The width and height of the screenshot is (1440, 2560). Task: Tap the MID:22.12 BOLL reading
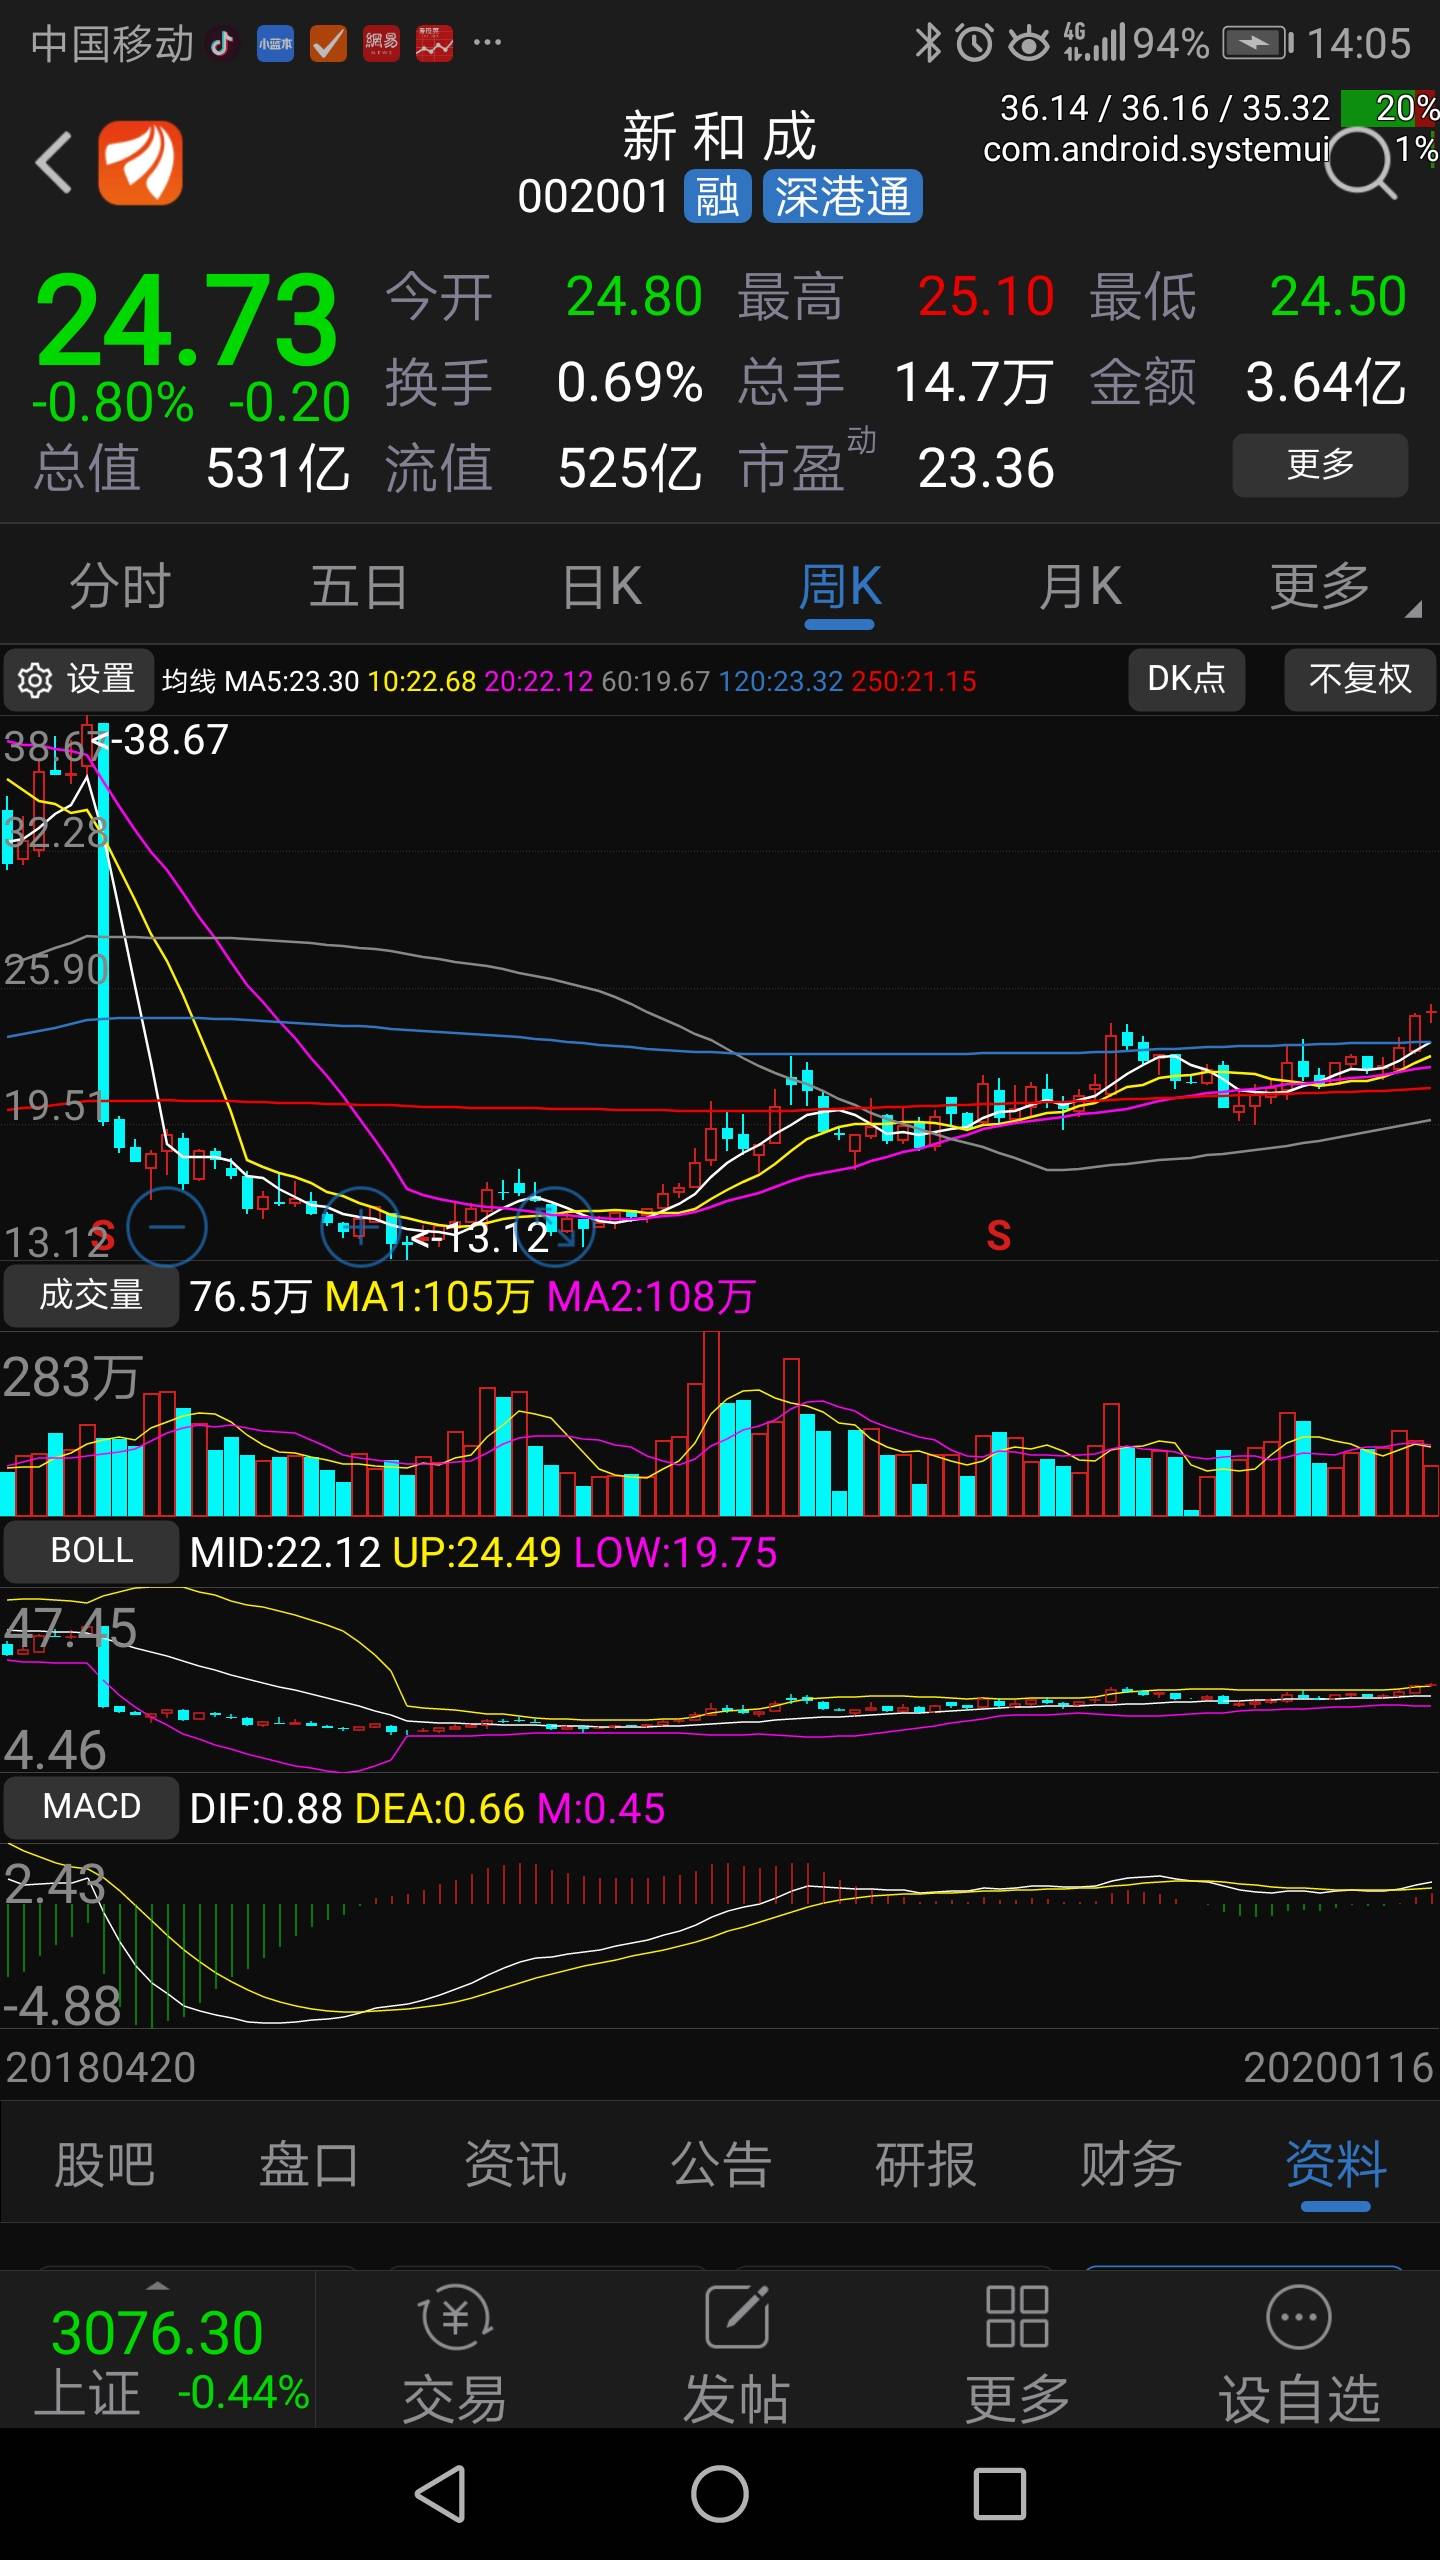(285, 1553)
